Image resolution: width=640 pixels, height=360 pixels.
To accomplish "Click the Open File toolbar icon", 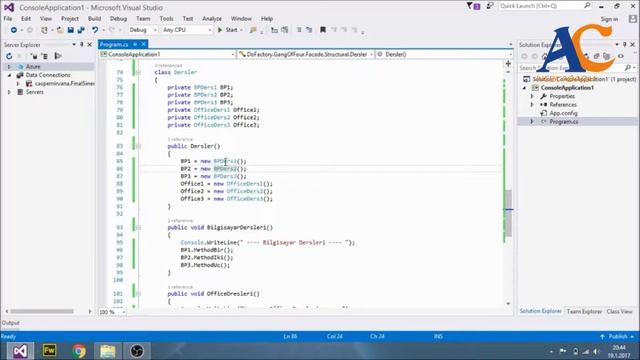I will (x=60, y=30).
